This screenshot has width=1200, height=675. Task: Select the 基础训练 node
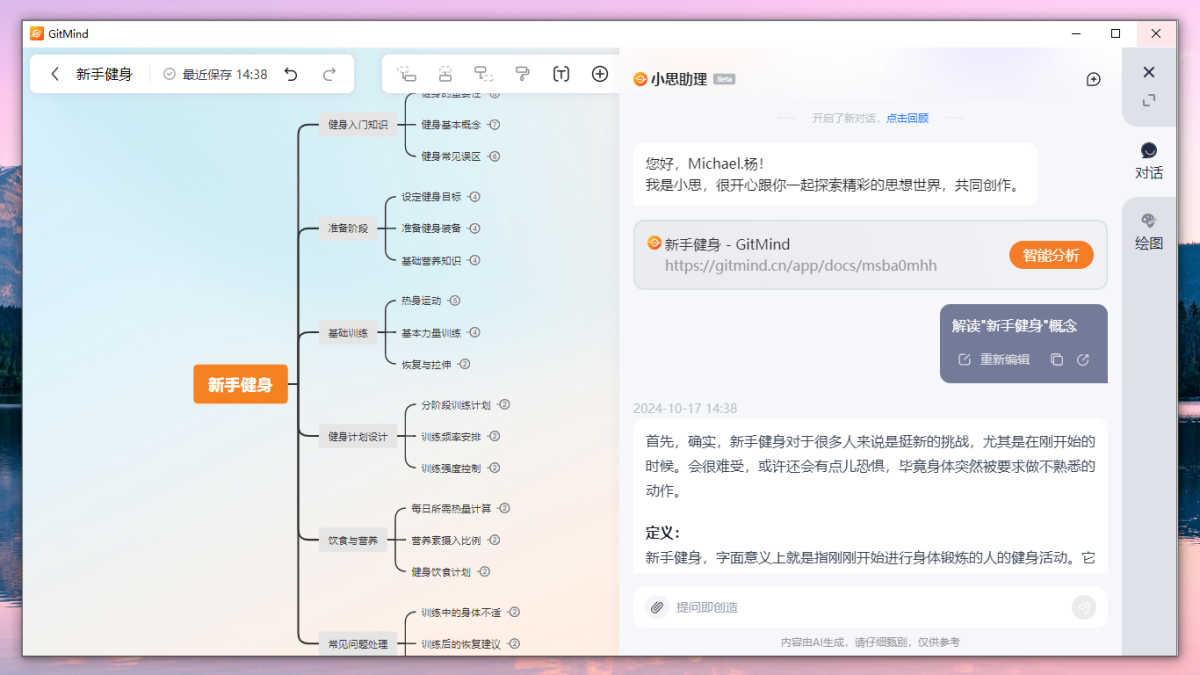[x=348, y=333]
